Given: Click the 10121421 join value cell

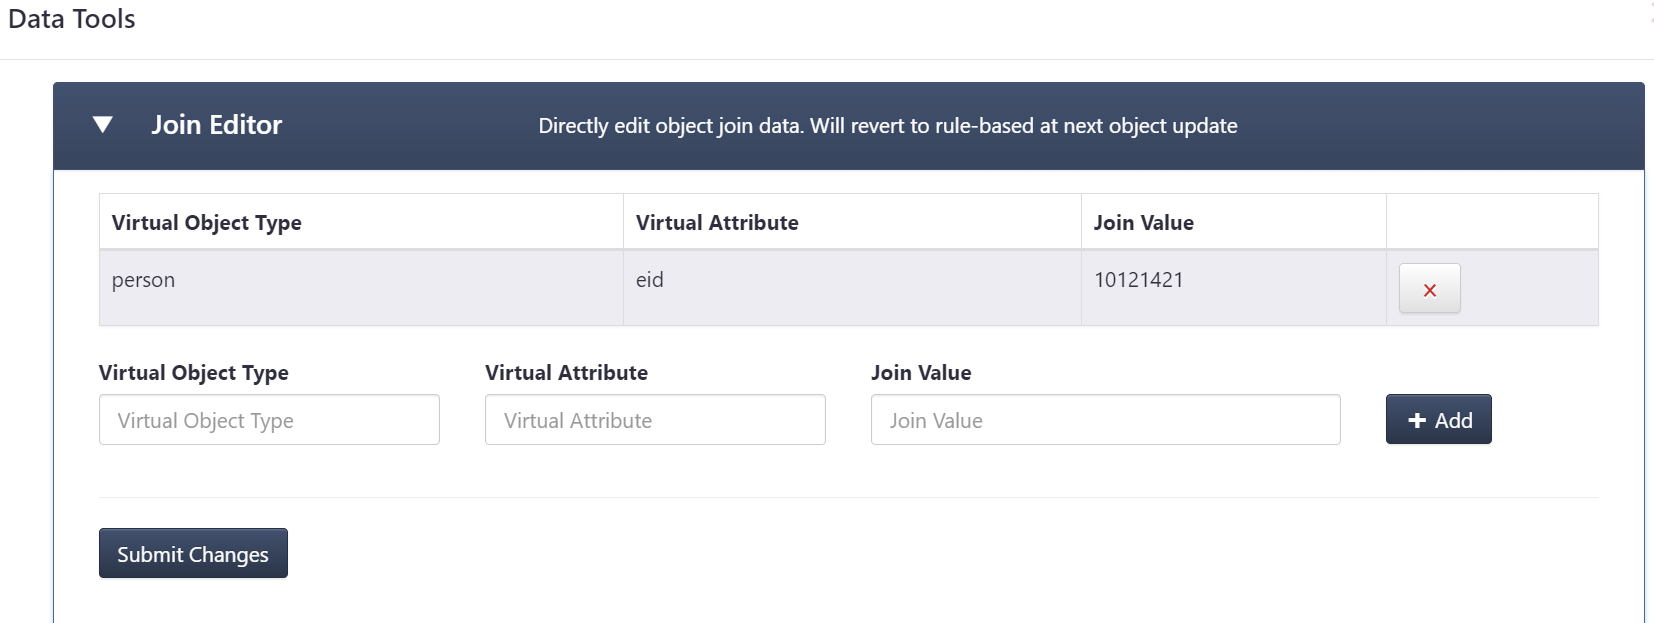Looking at the screenshot, I should pyautogui.click(x=1234, y=287).
